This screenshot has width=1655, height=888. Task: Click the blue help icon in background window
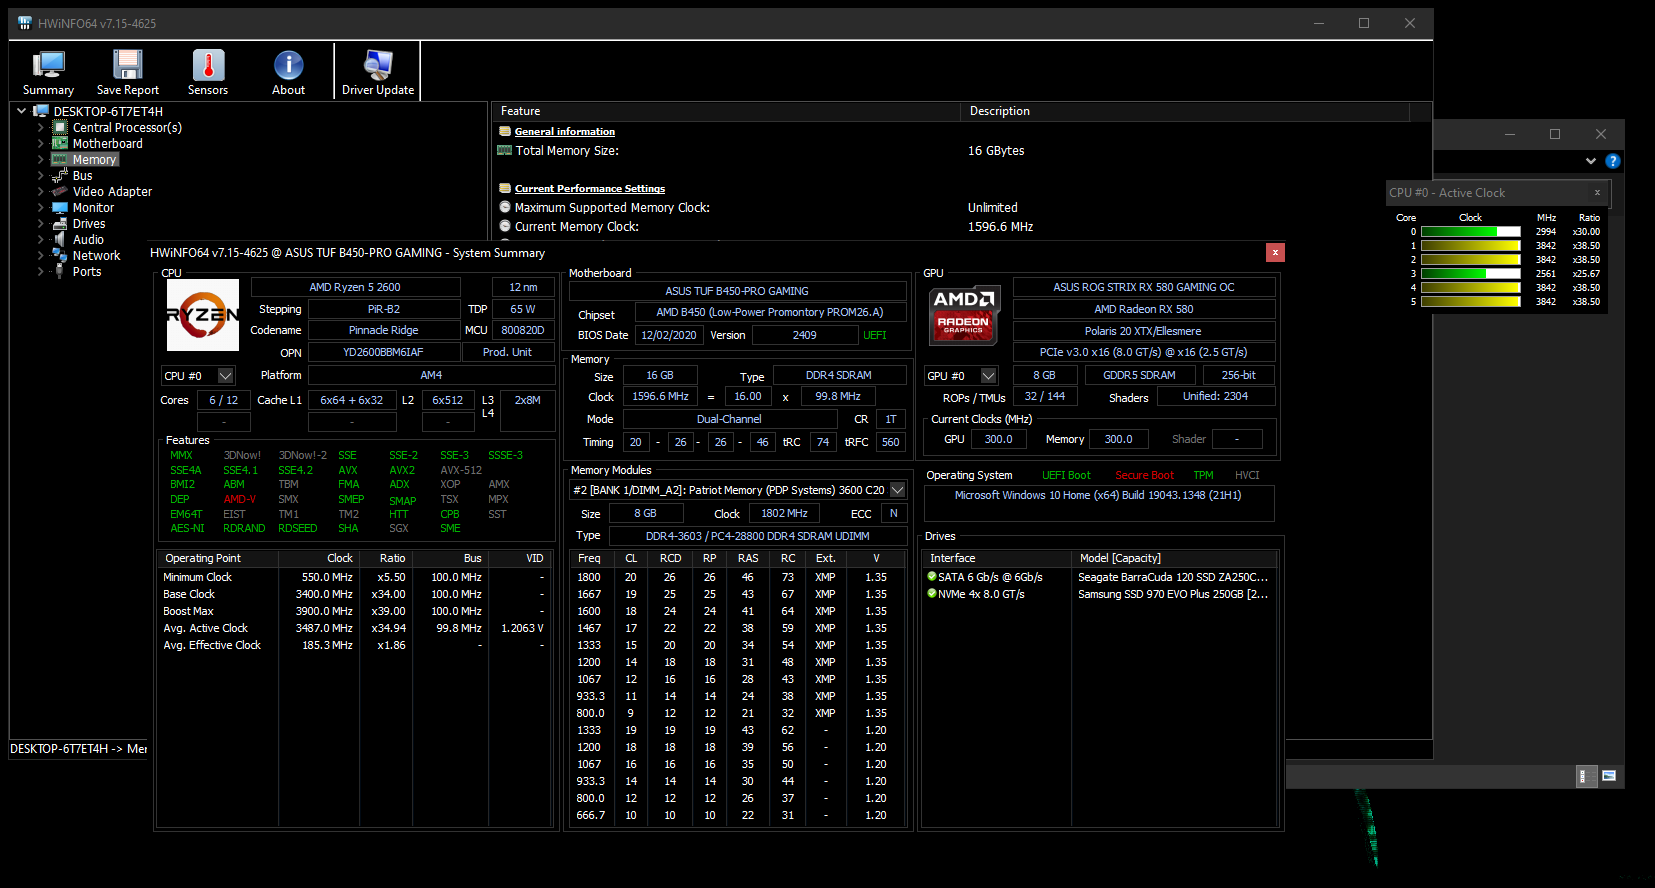point(1612,161)
